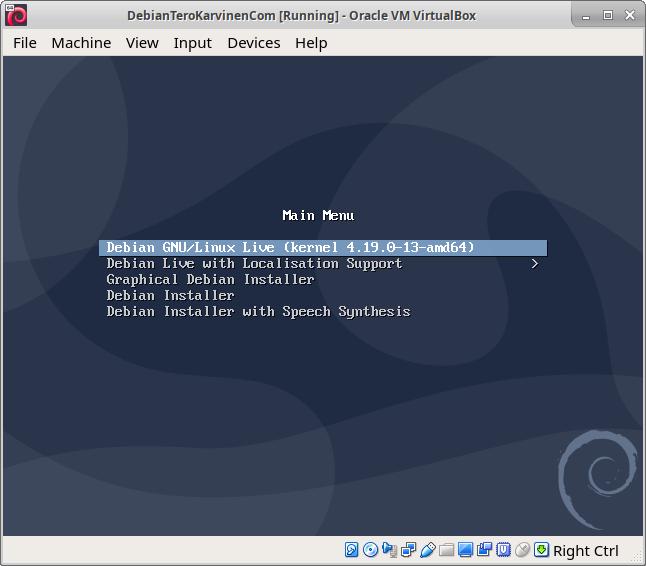The width and height of the screenshot is (646, 566).
Task: Open the File menu
Action: point(25,43)
